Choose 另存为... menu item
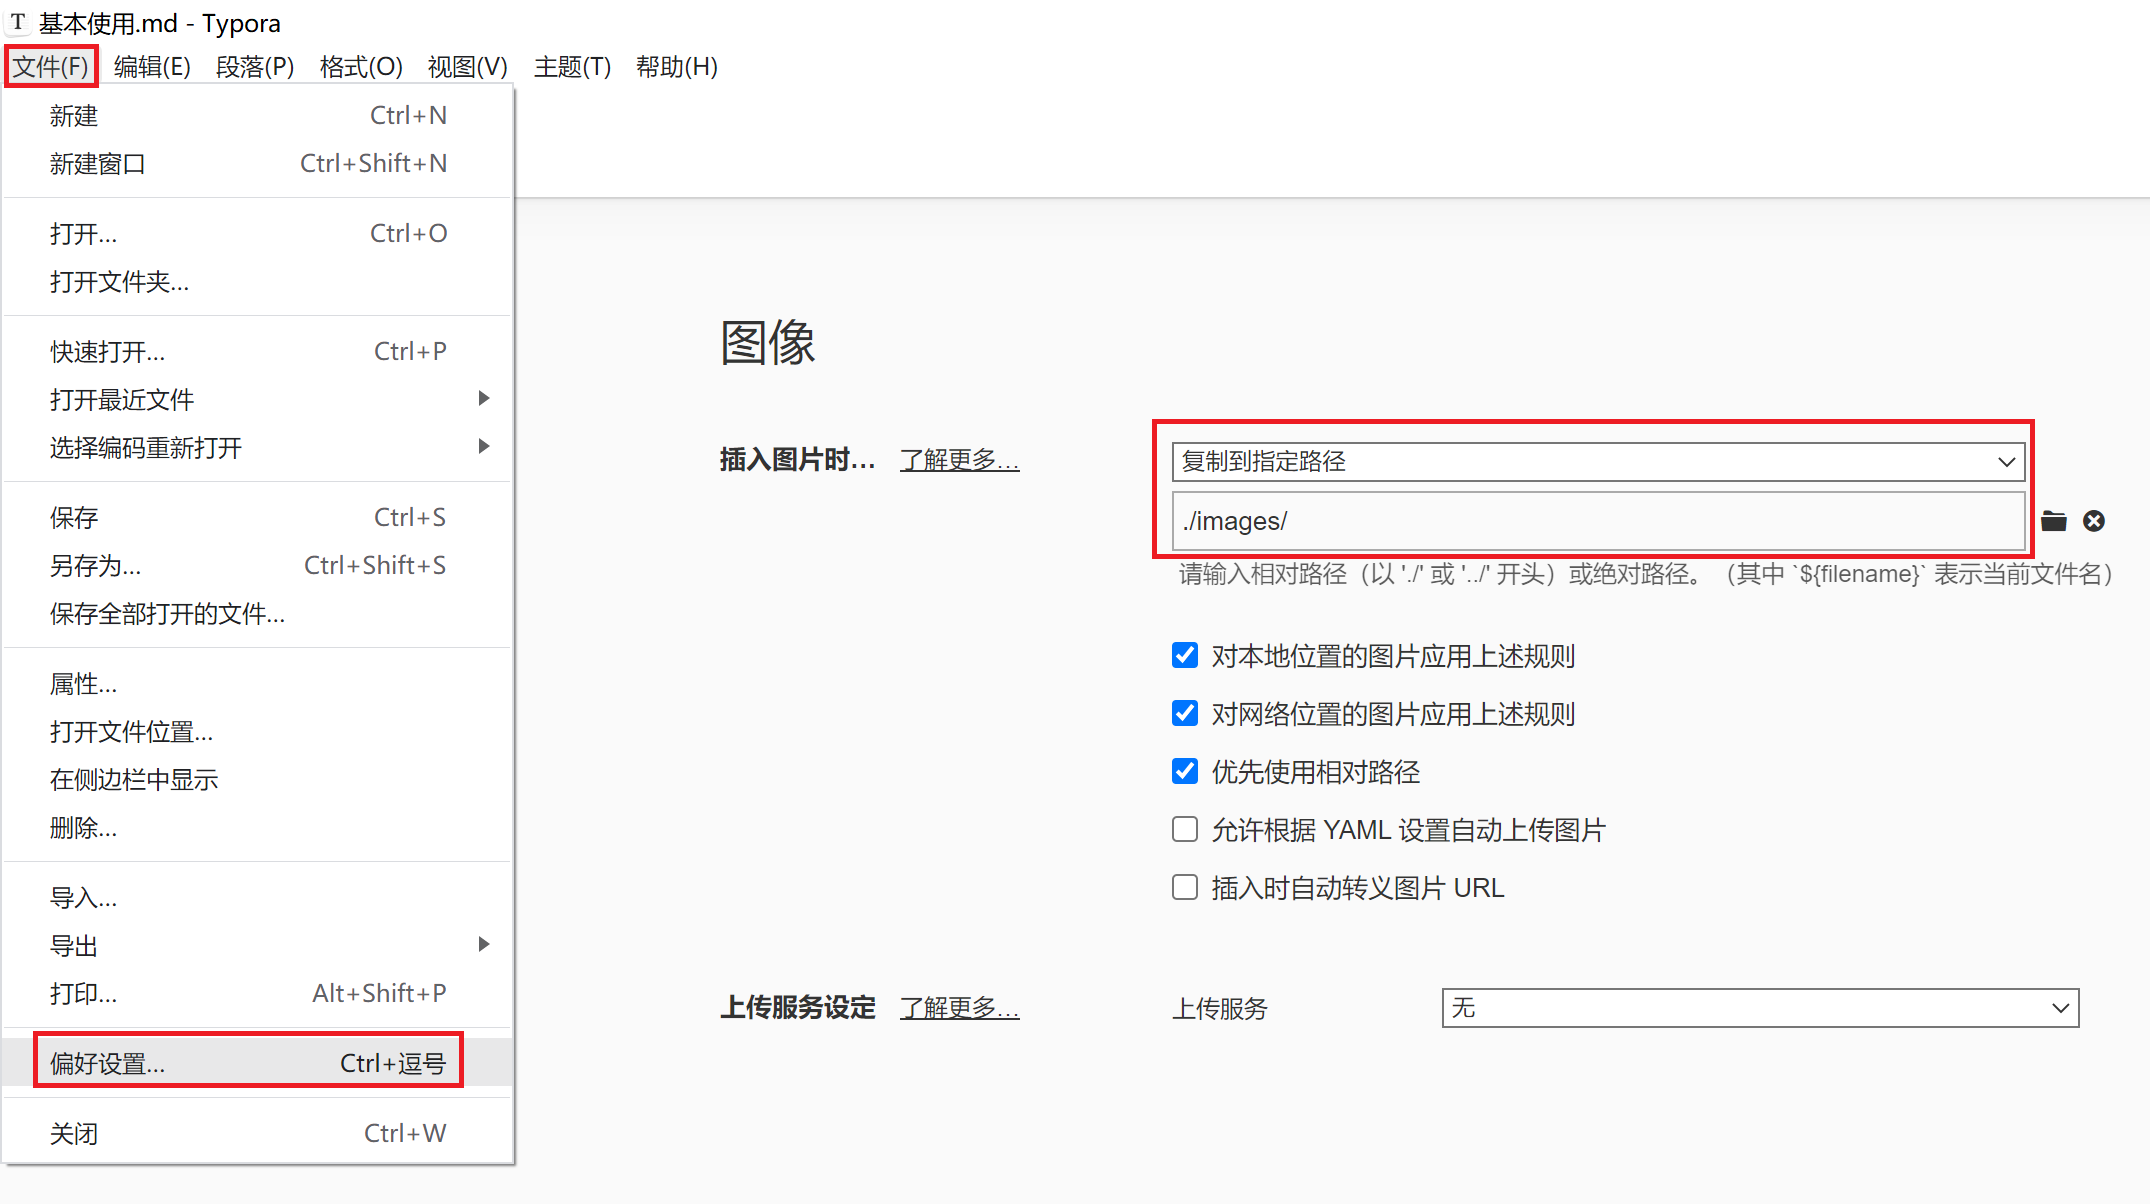This screenshot has height=1204, width=2150. coord(258,566)
